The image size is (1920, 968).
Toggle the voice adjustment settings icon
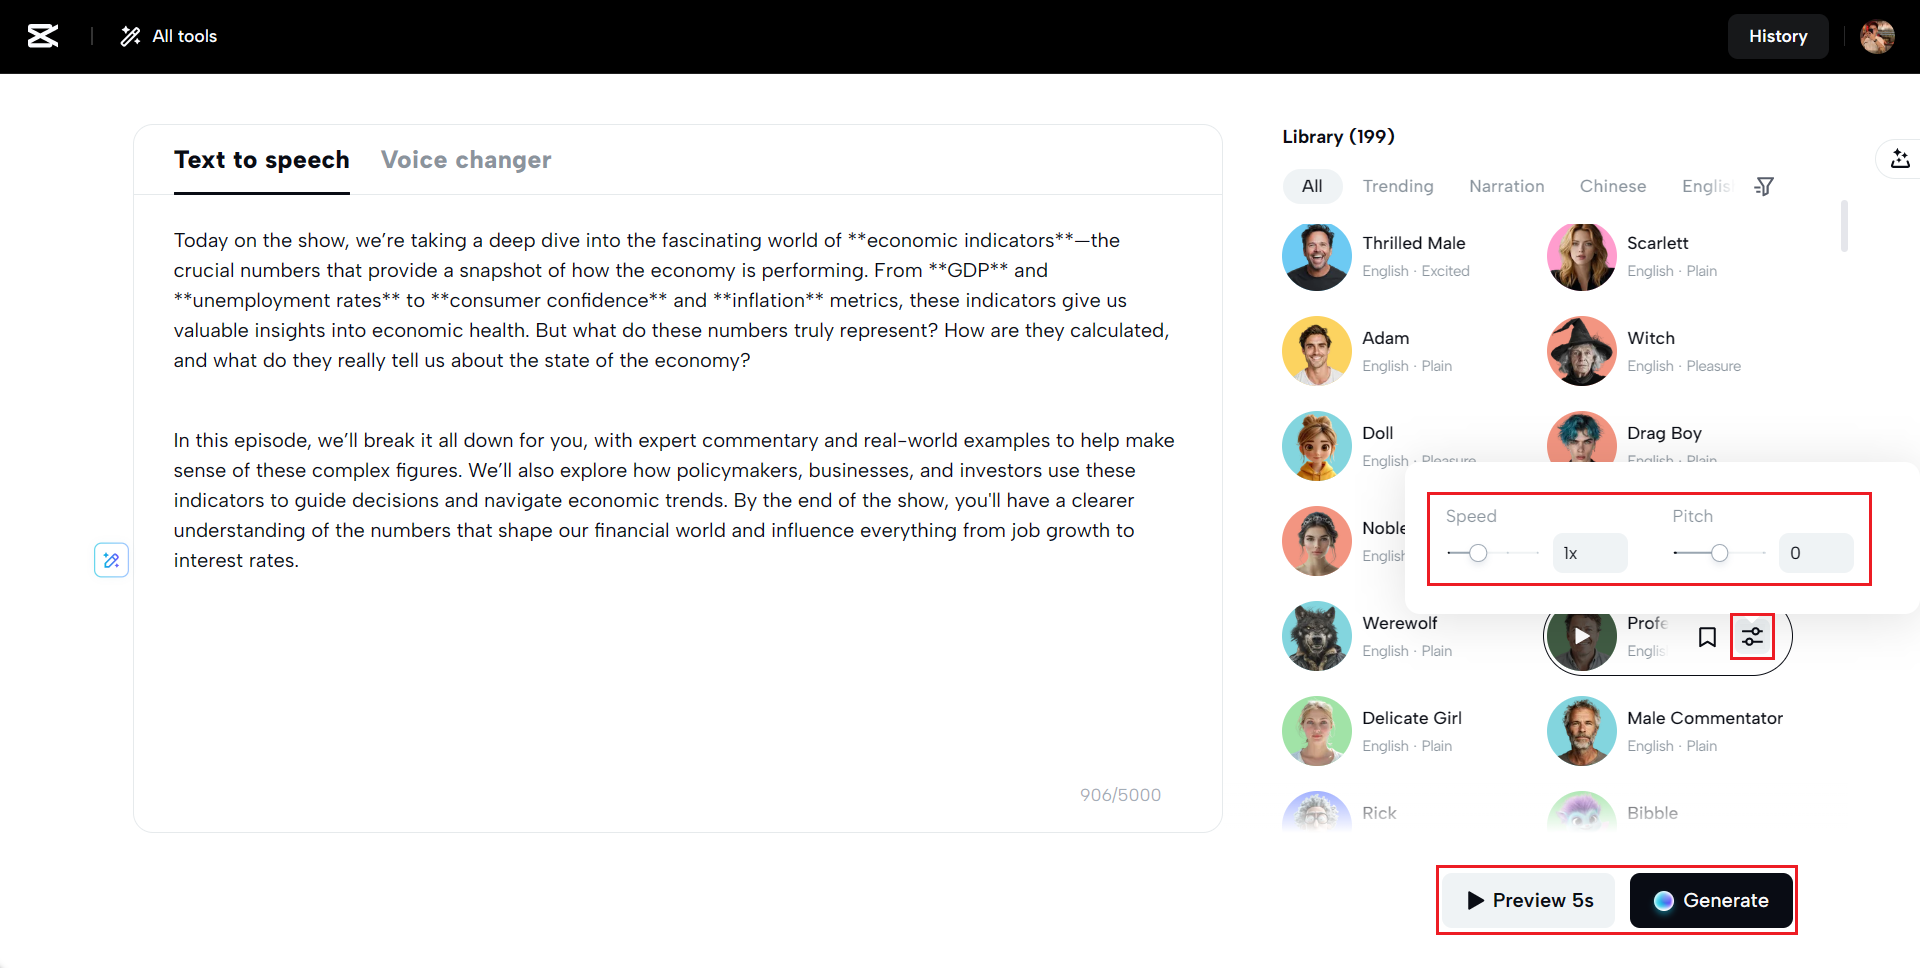(x=1752, y=637)
